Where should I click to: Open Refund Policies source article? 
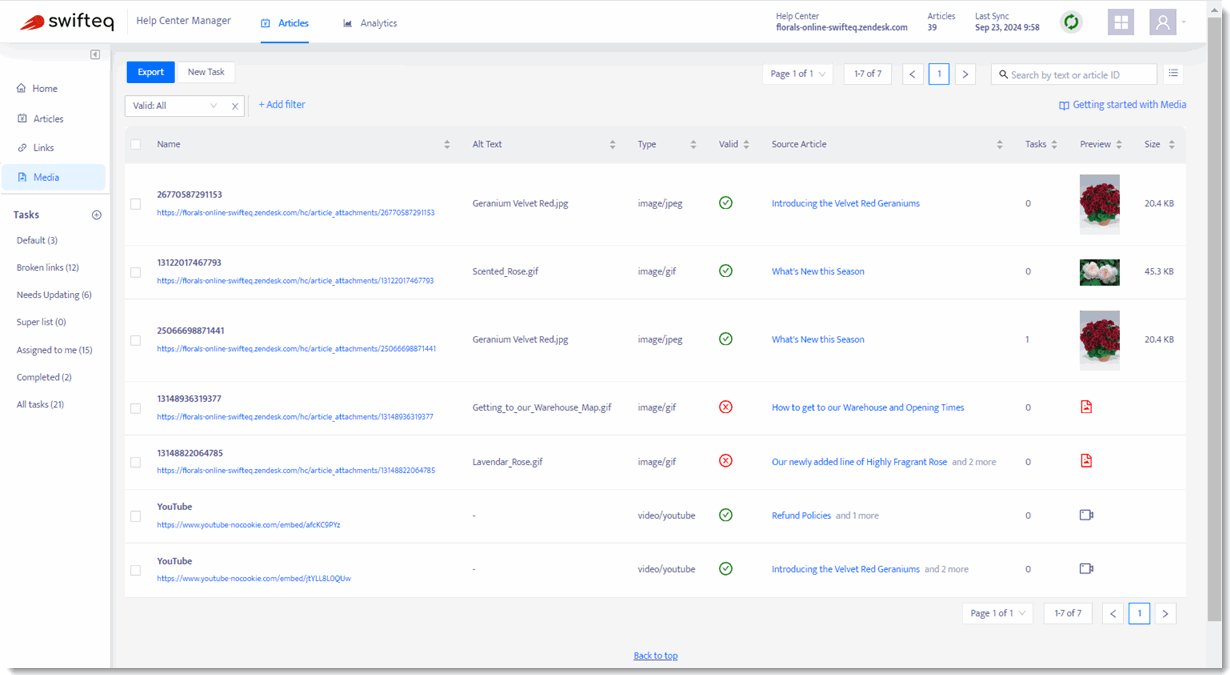tap(801, 516)
